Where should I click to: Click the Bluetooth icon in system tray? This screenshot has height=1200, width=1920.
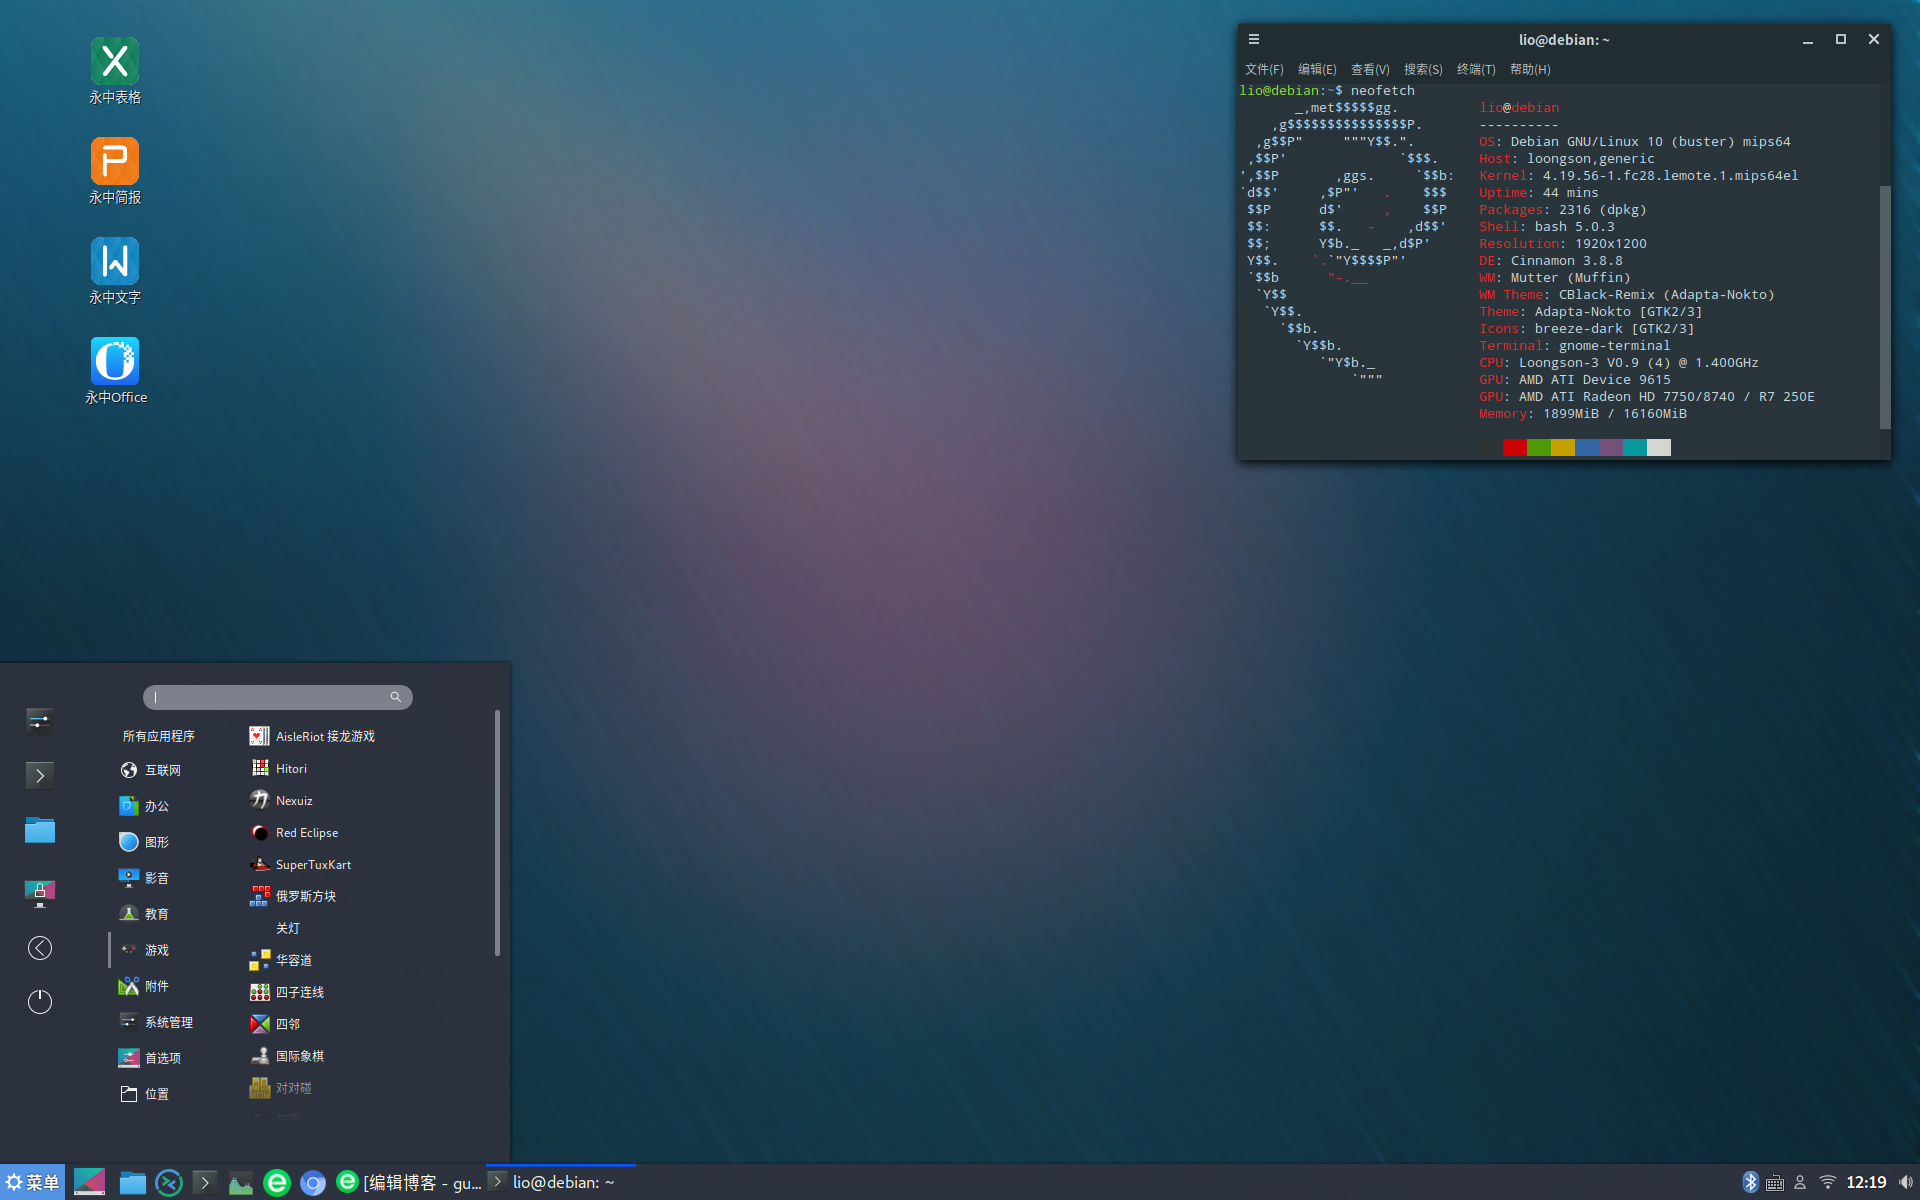1750,1182
